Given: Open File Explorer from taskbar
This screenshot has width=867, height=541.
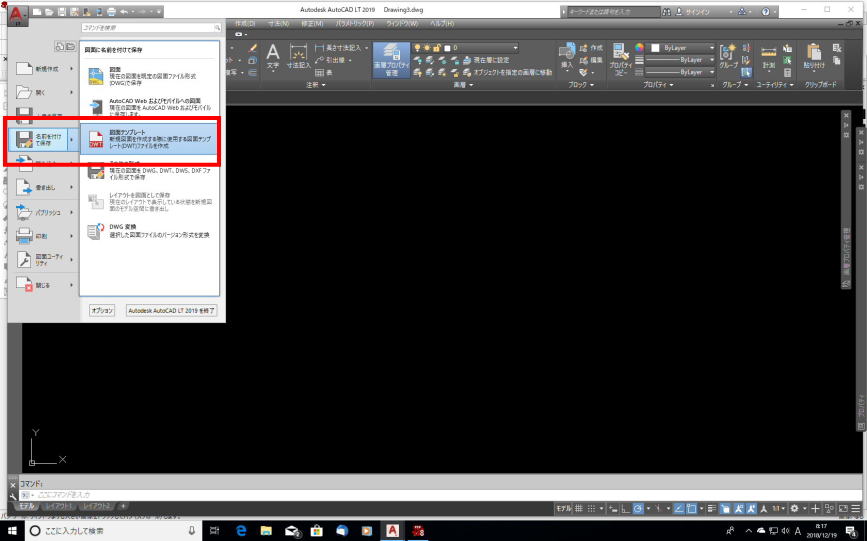Looking at the screenshot, I should coord(266,530).
